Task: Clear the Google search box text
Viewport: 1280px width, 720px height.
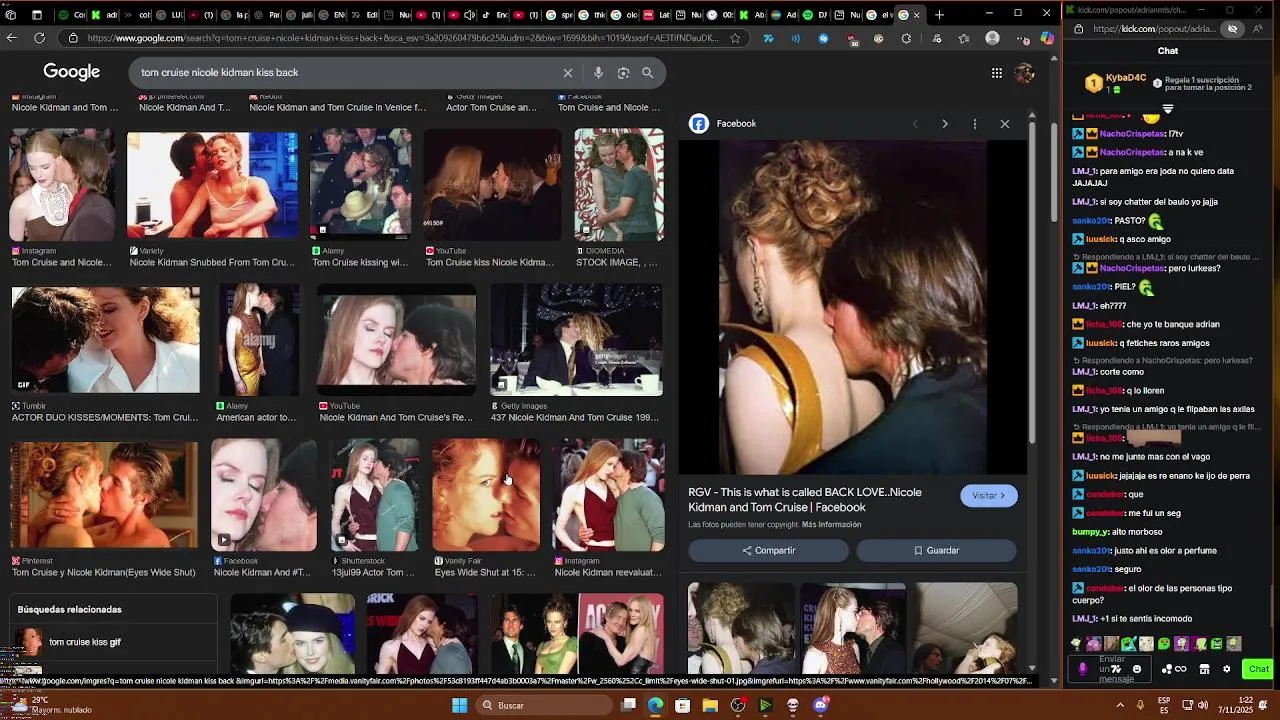Action: coord(567,73)
